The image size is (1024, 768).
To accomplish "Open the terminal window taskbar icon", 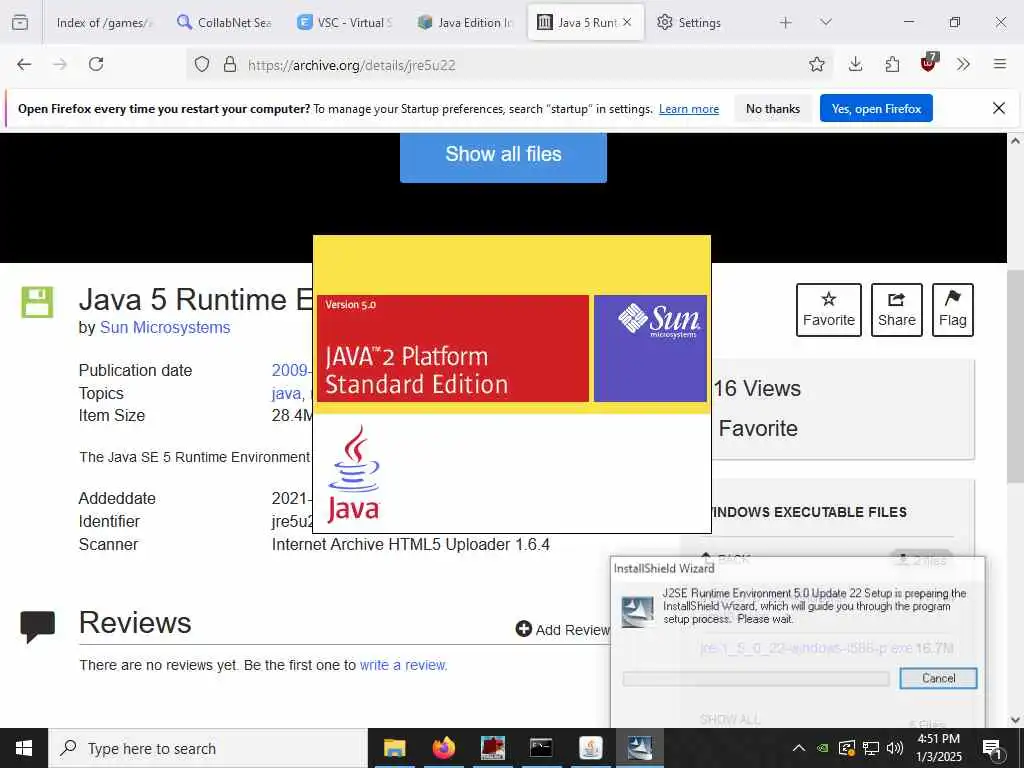I will 541,748.
